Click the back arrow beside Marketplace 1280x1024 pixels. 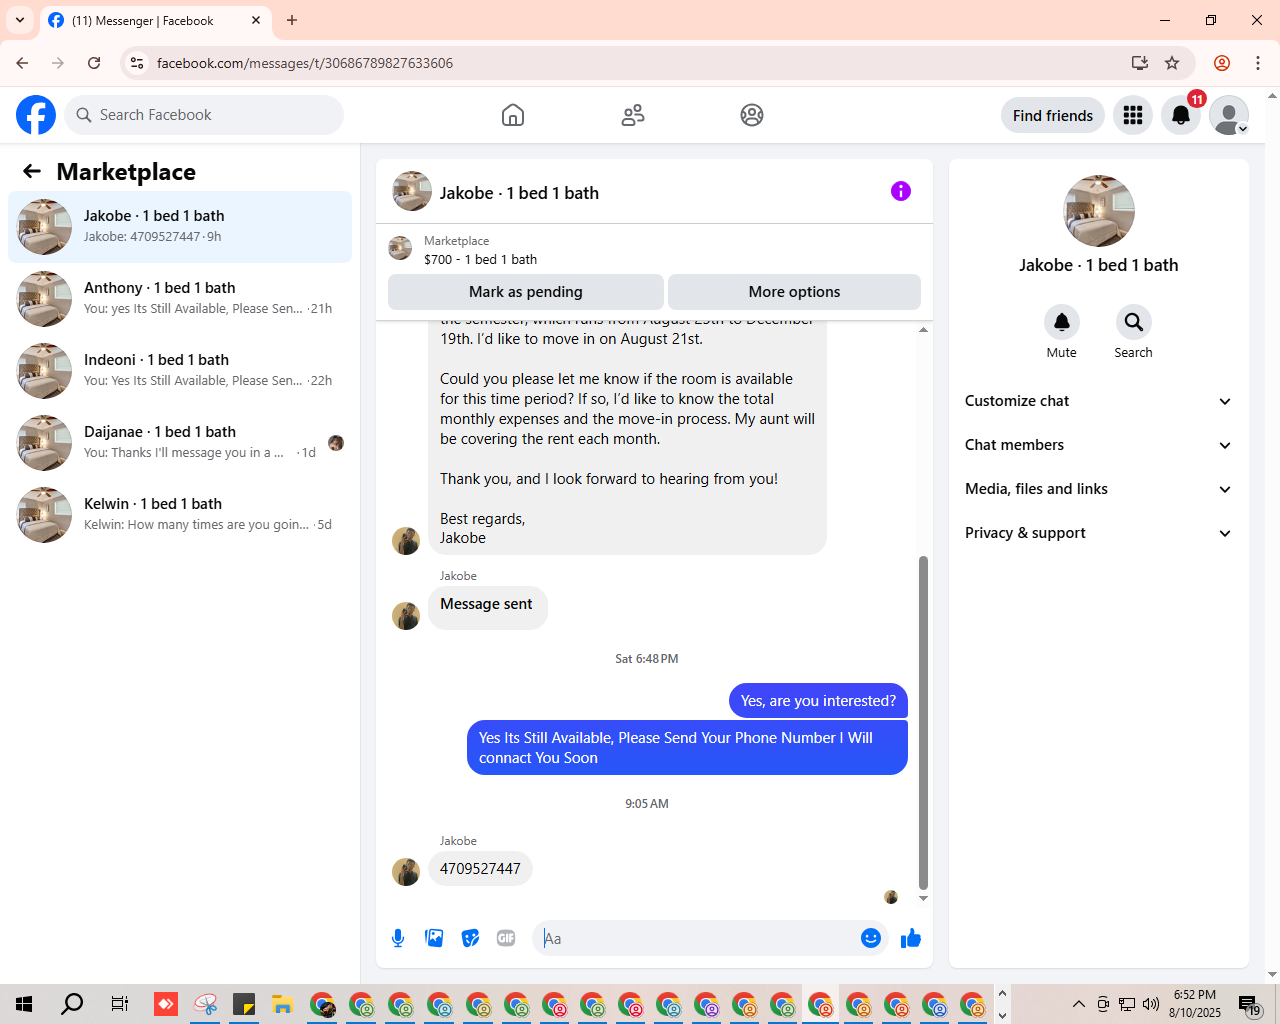32,171
